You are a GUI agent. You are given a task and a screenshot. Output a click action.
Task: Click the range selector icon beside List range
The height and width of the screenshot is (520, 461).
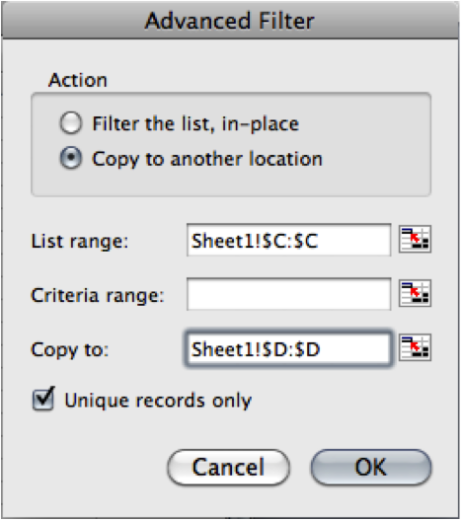pyautogui.click(x=415, y=239)
